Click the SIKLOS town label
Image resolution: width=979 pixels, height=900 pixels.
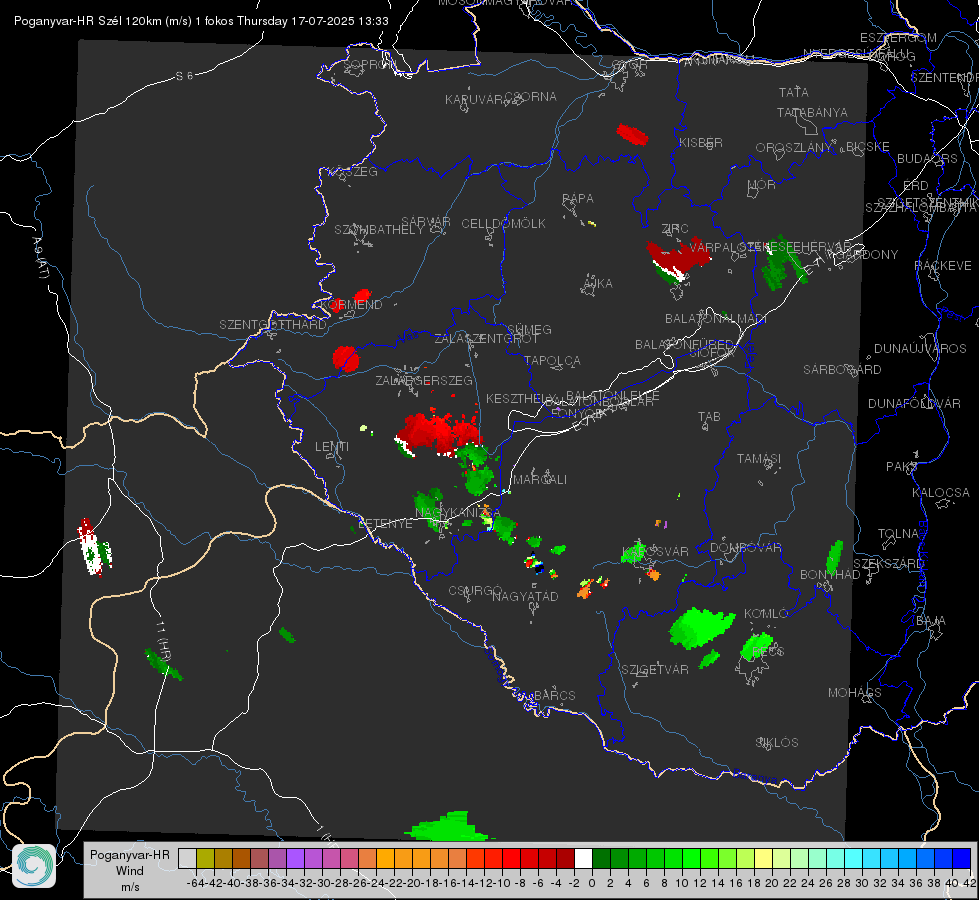[777, 743]
